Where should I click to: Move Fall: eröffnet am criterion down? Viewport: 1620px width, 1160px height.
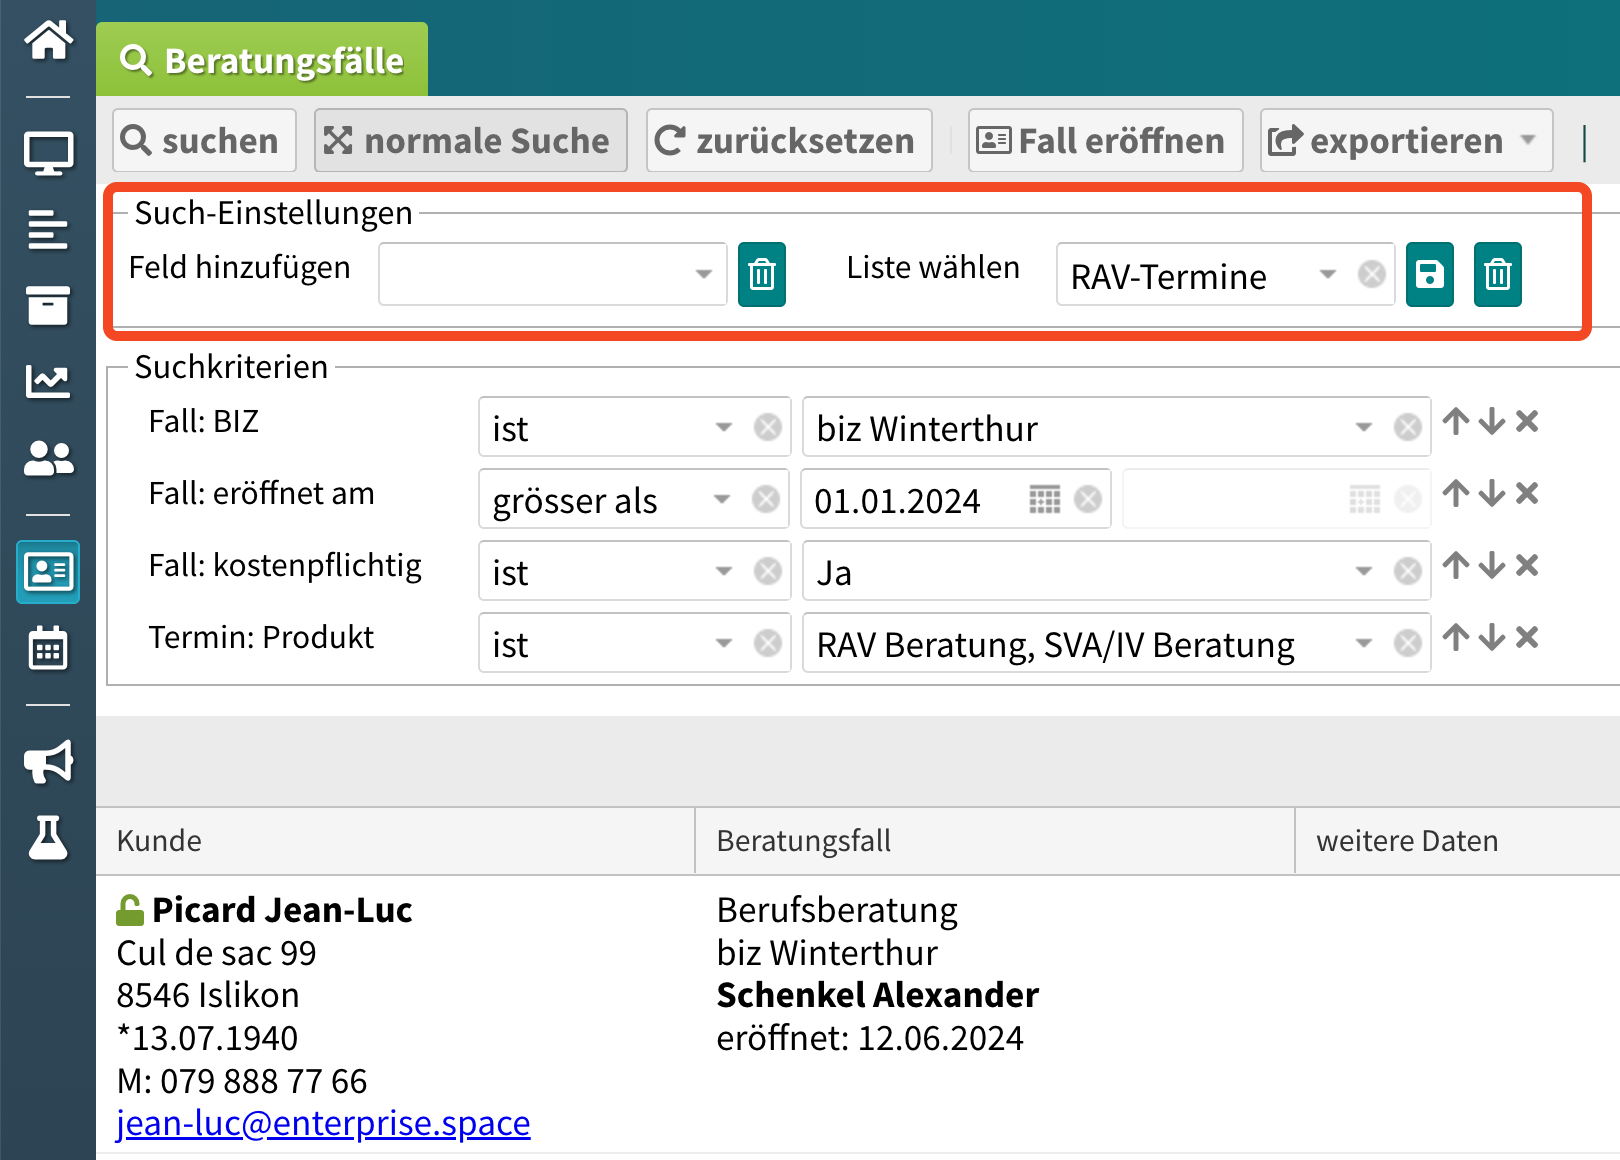1491,493
